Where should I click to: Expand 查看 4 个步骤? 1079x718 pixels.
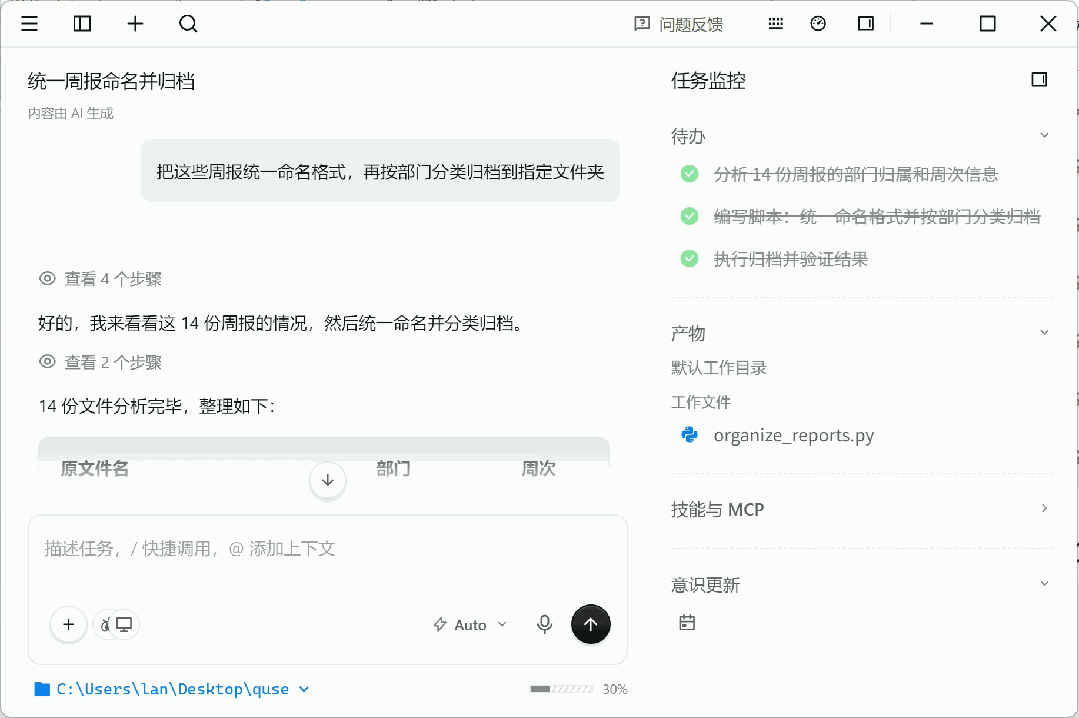100,279
